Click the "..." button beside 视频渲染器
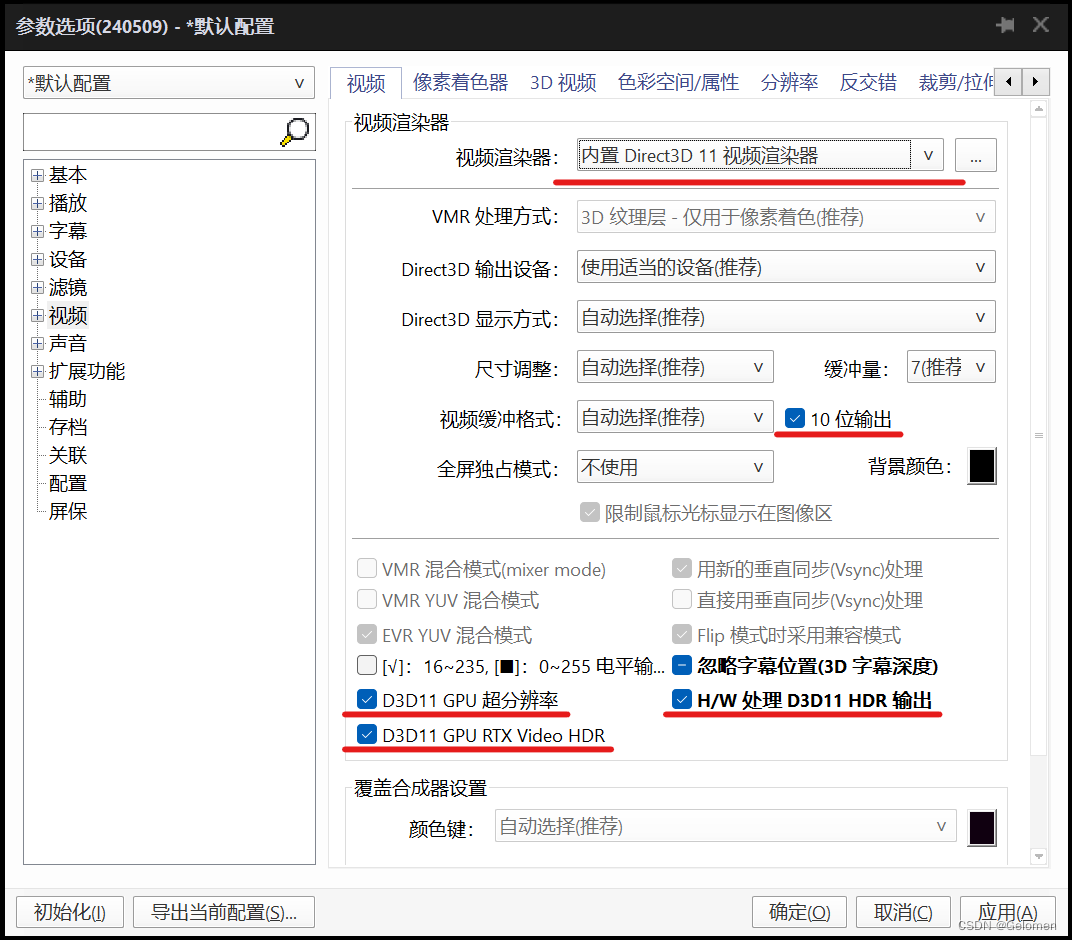The image size is (1072, 940). point(975,155)
